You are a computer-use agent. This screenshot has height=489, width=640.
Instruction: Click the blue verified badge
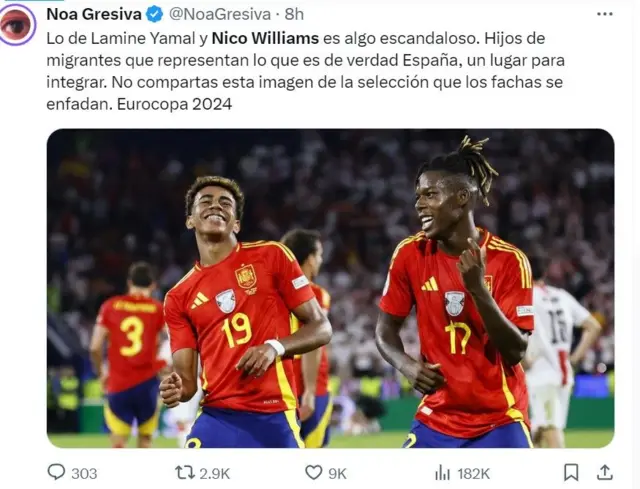pos(155,14)
